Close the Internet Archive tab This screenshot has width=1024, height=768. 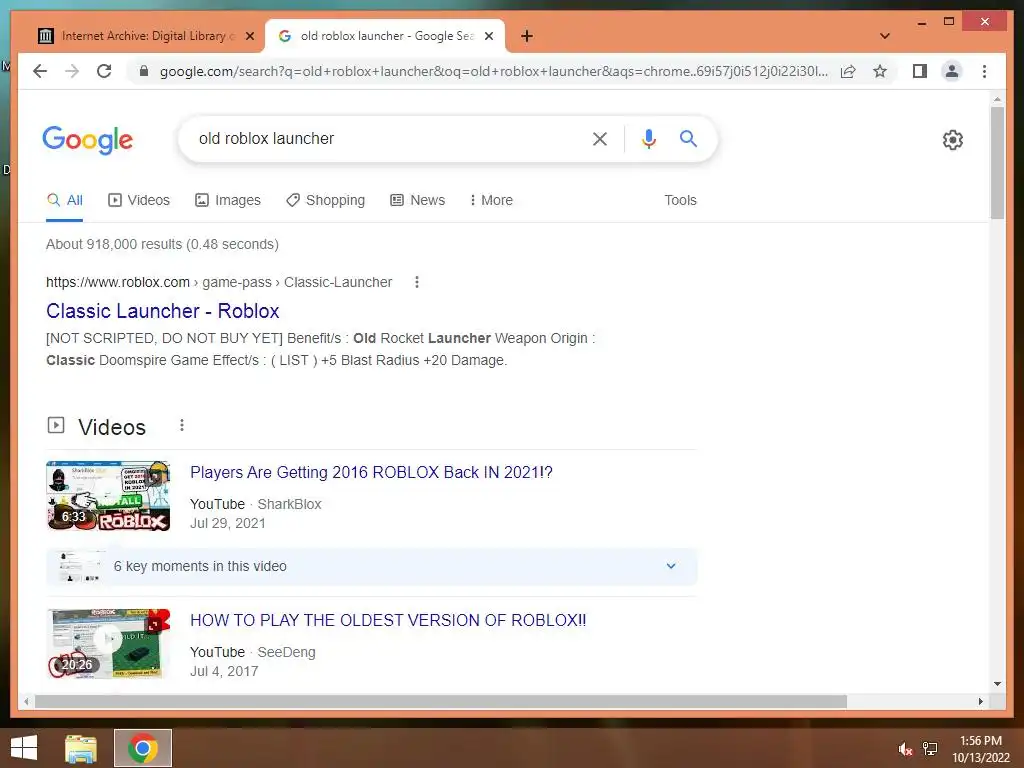click(249, 36)
